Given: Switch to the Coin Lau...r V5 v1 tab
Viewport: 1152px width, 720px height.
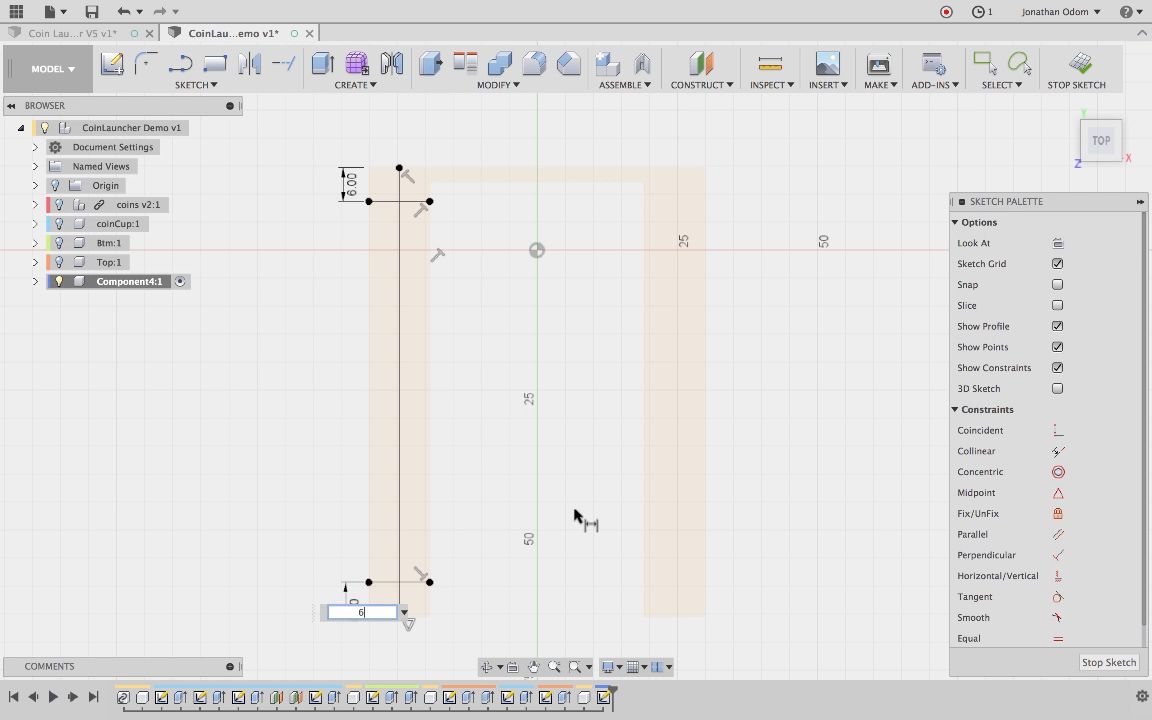Looking at the screenshot, I should (x=72, y=33).
